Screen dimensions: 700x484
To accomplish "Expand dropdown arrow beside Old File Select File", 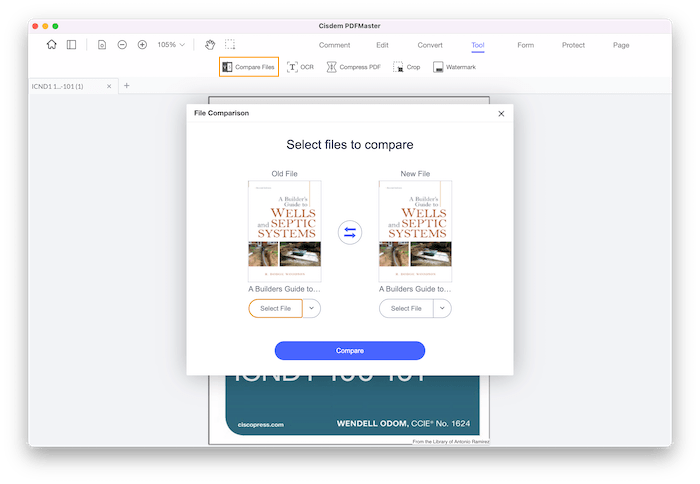I will (x=312, y=309).
